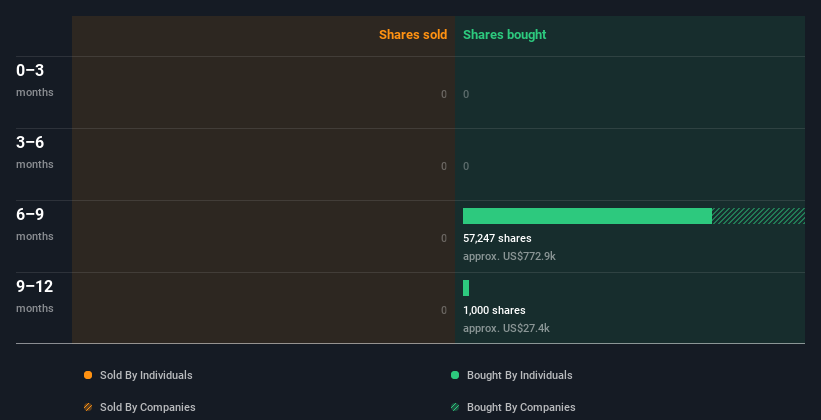This screenshot has height=420, width=821.
Task: Select the approx. US$772.9k amount
Action: [x=509, y=257]
